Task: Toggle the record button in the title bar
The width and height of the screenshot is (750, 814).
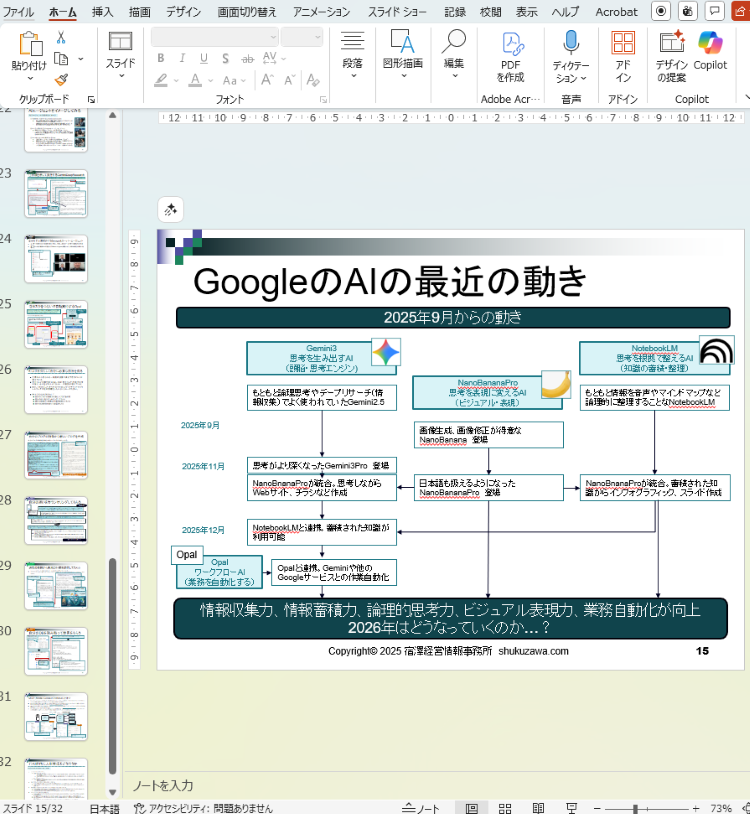Action: 661,11
